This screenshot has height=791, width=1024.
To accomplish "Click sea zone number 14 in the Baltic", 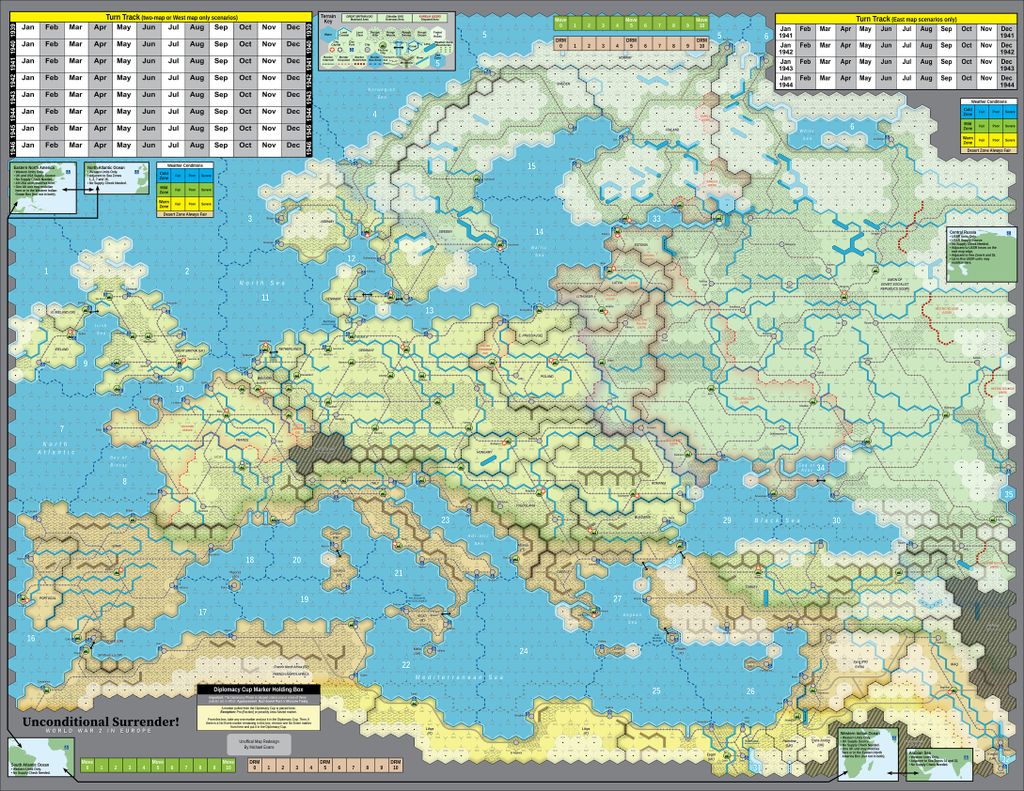I will click(x=539, y=232).
